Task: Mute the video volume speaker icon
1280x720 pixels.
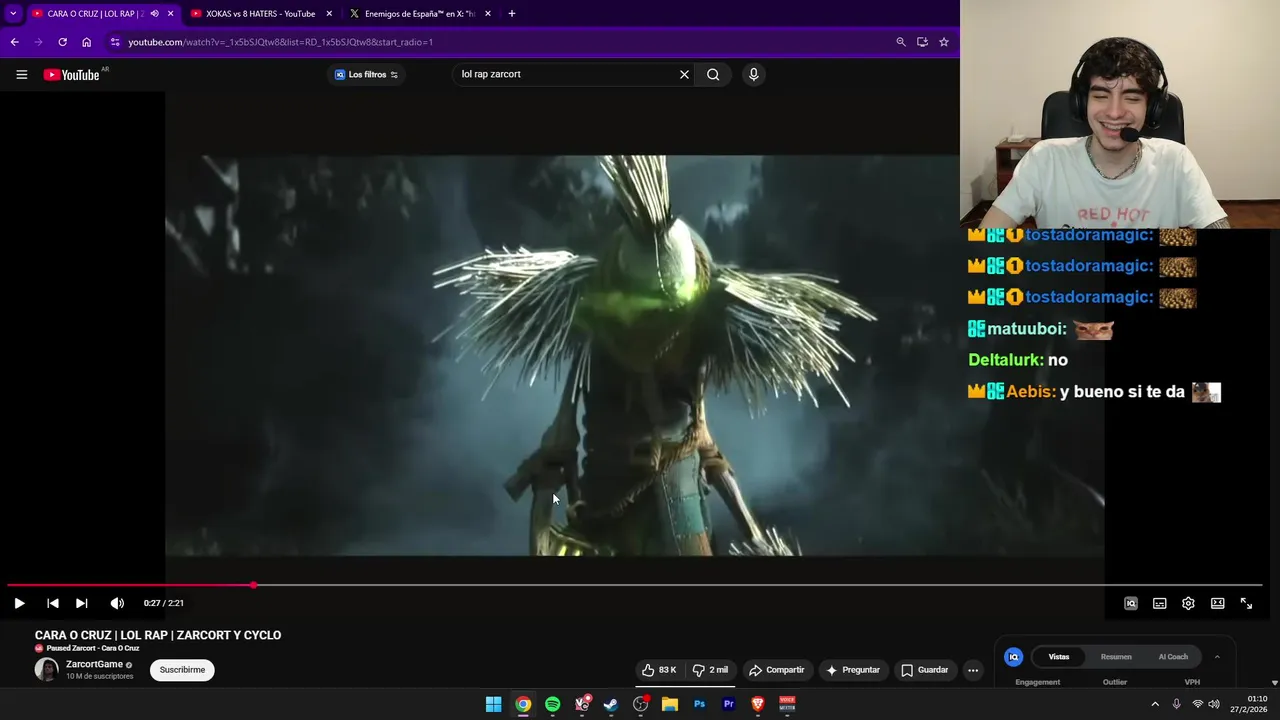Action: tap(117, 603)
